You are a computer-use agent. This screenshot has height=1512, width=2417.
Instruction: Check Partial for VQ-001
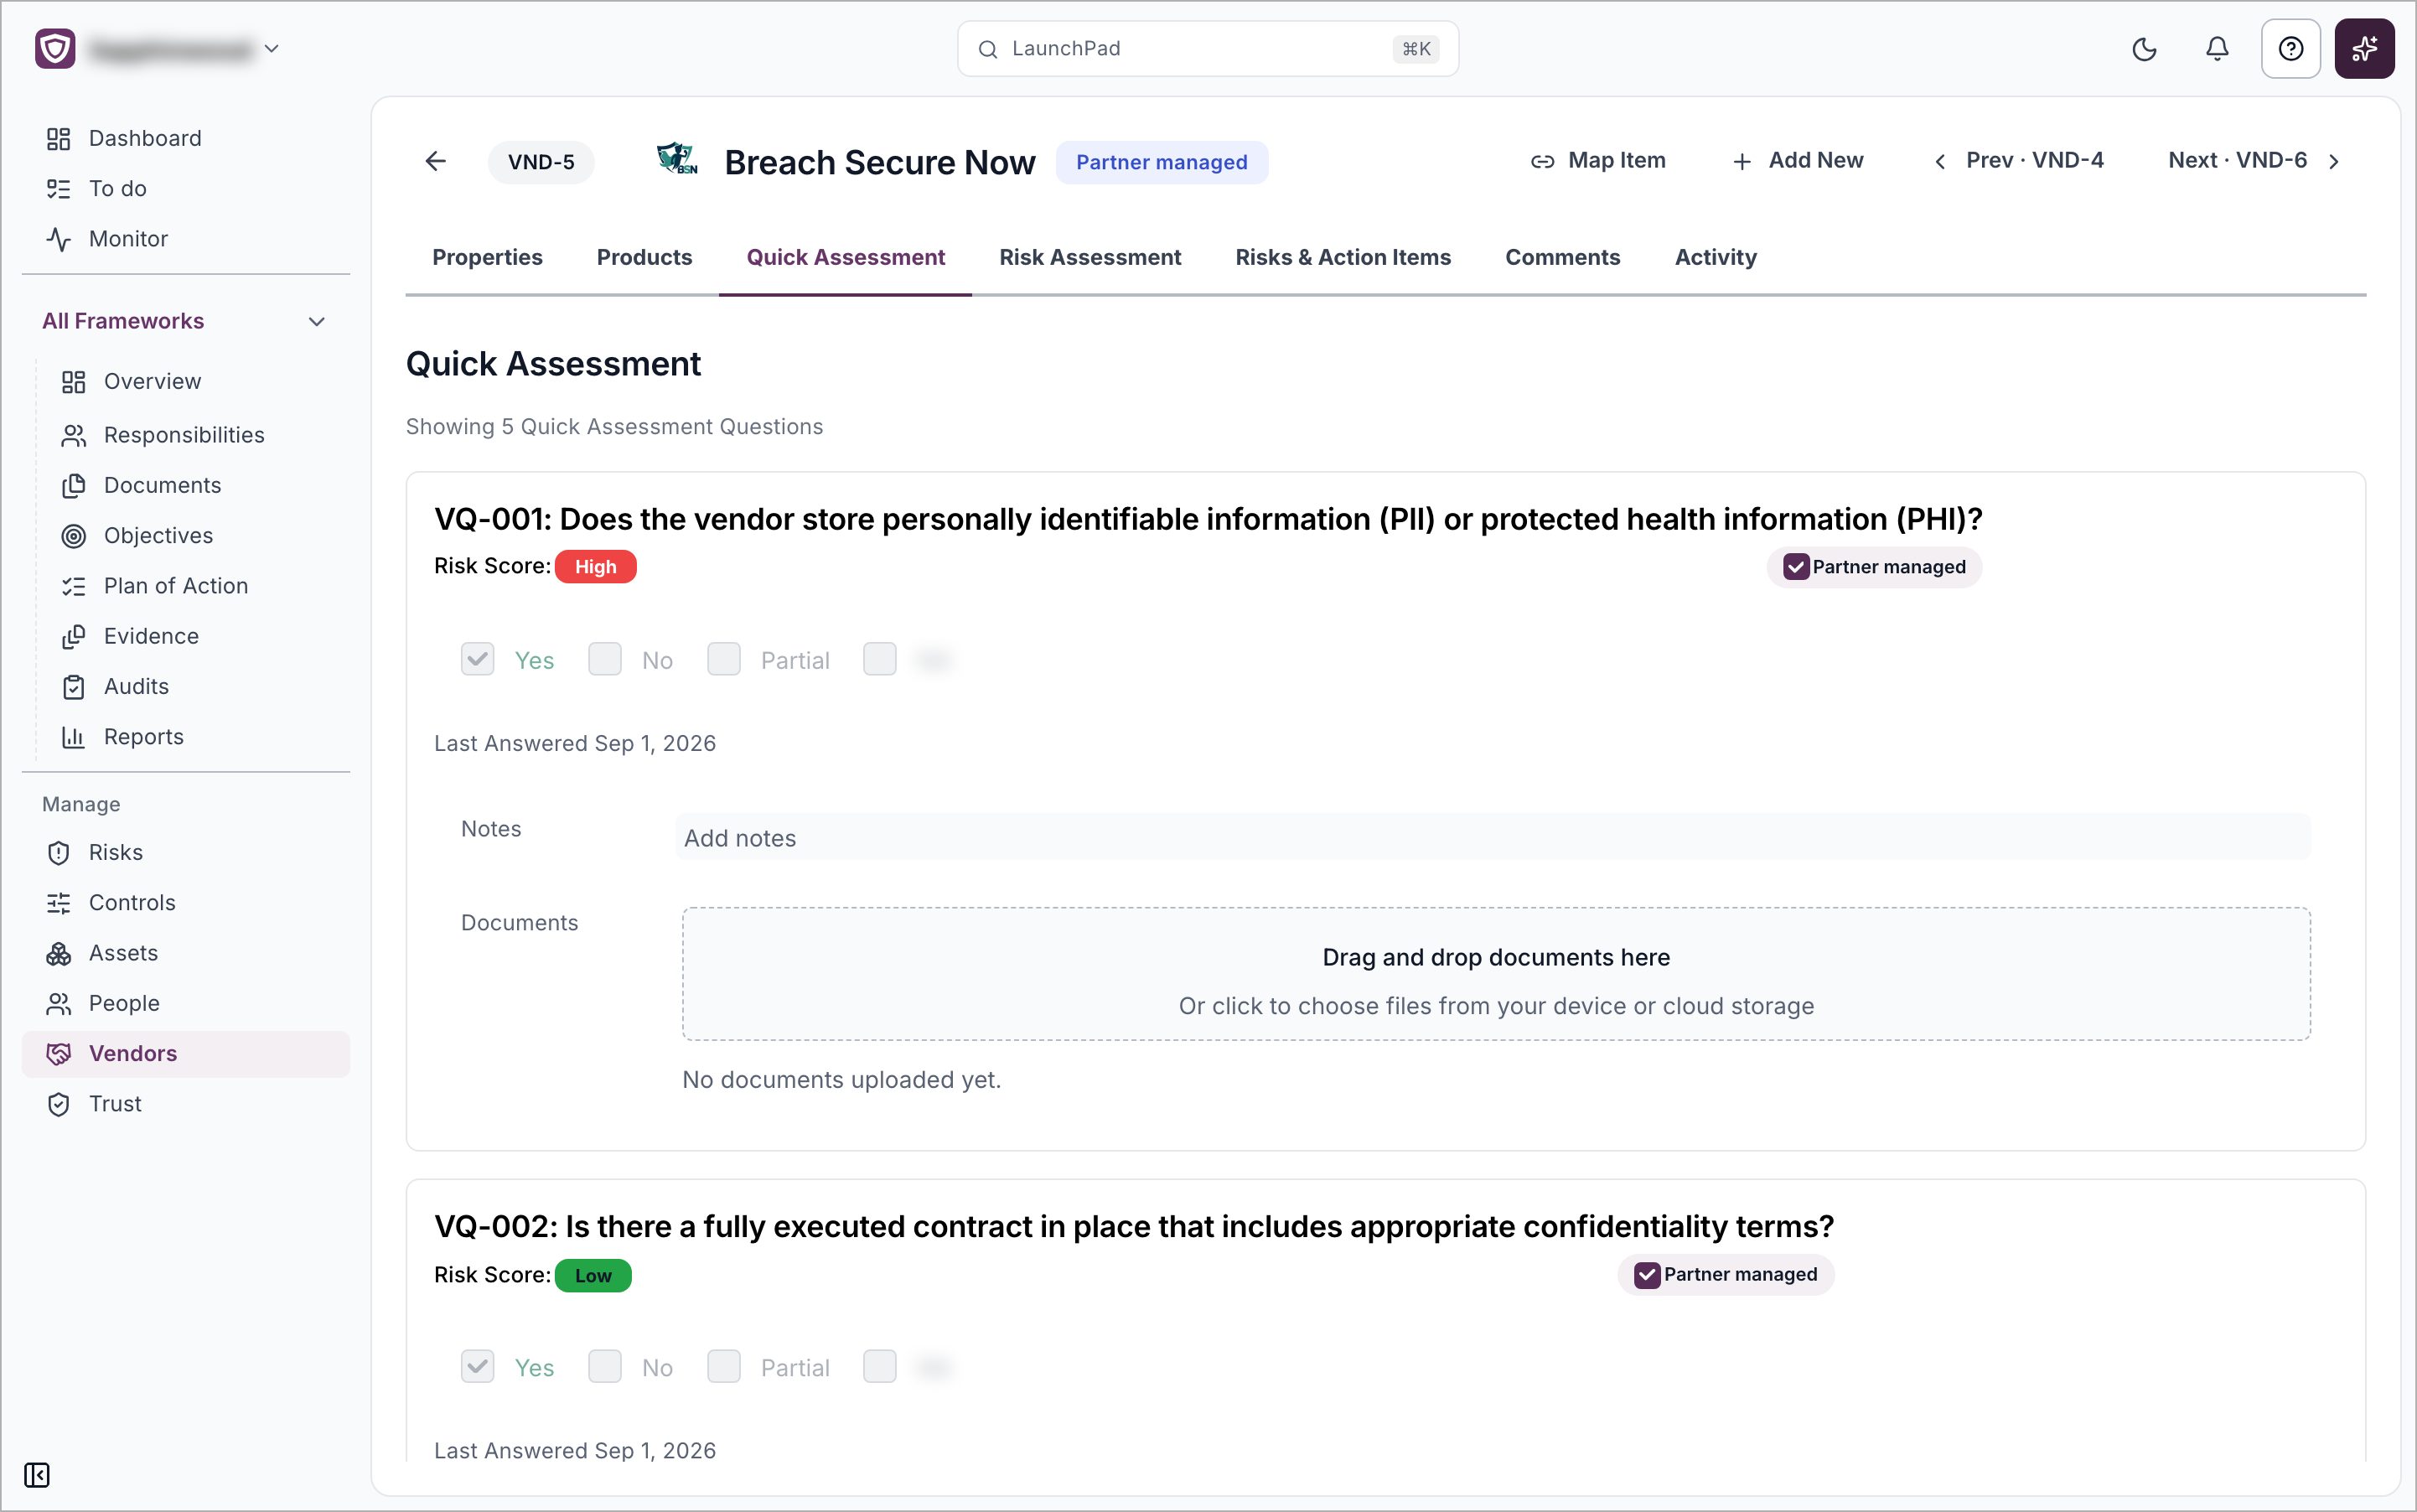coord(724,659)
